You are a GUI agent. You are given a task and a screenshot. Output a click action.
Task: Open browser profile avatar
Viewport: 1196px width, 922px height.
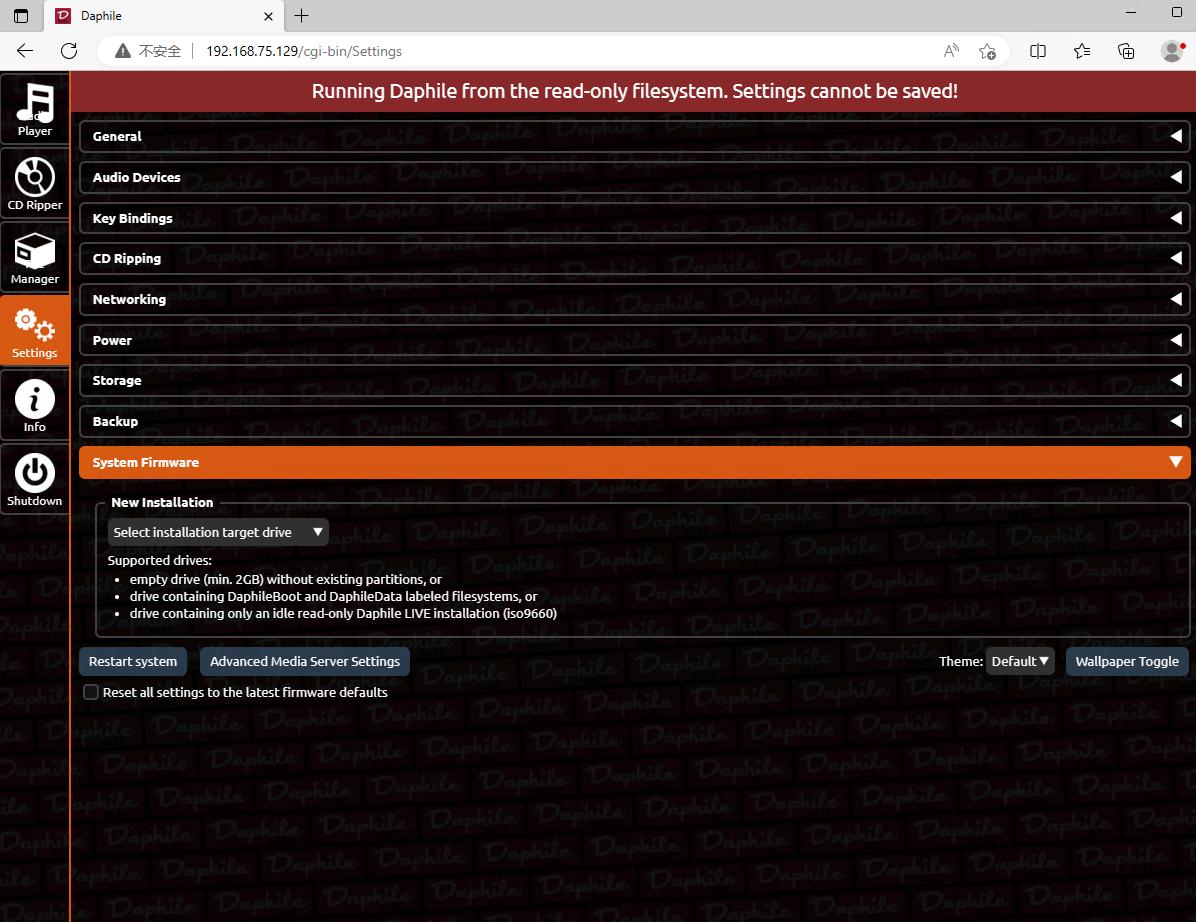pos(1172,51)
